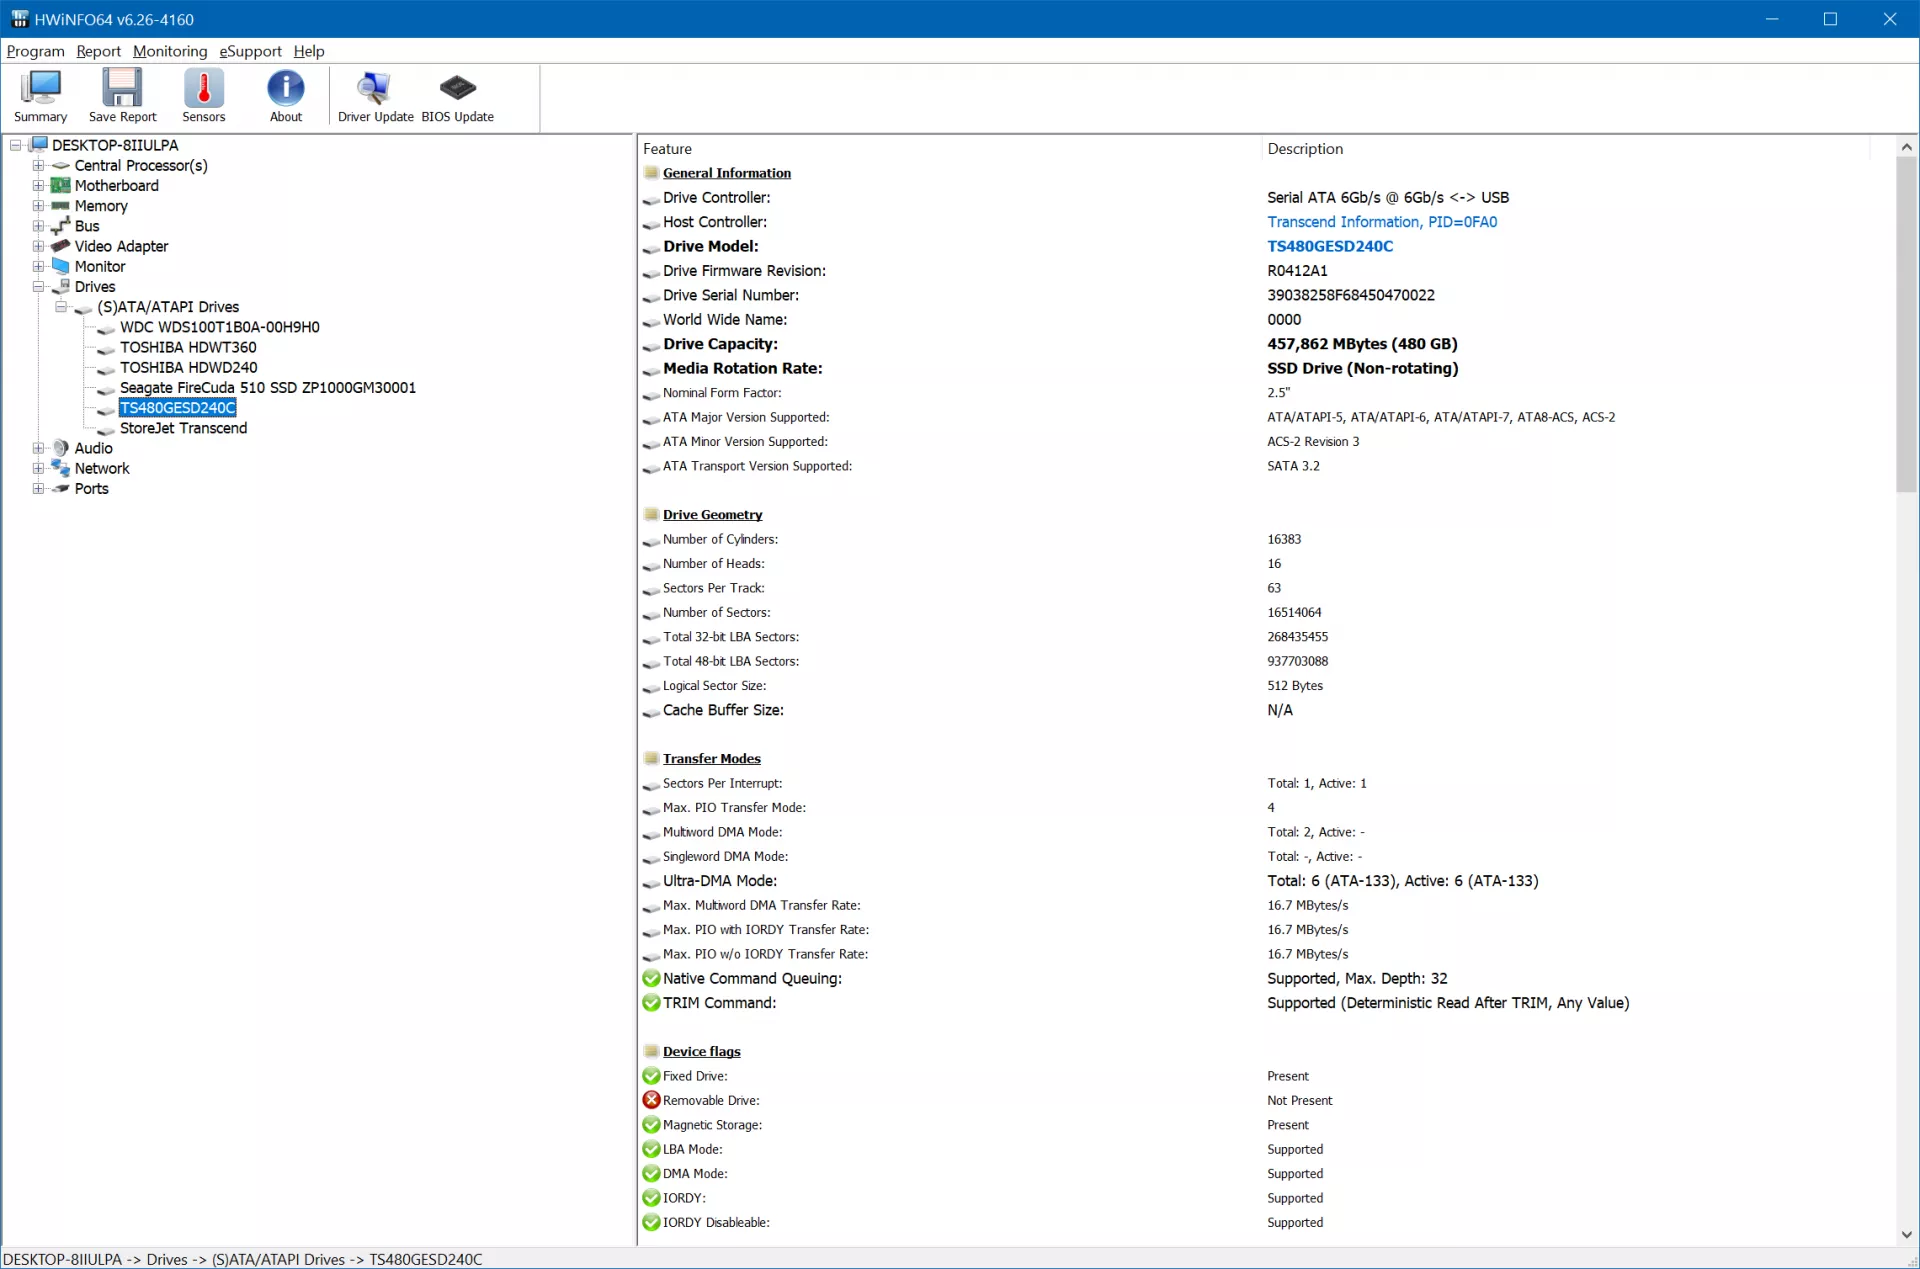Launch the Driver Update icon
Screen dimensions: 1920x1269
pos(375,88)
